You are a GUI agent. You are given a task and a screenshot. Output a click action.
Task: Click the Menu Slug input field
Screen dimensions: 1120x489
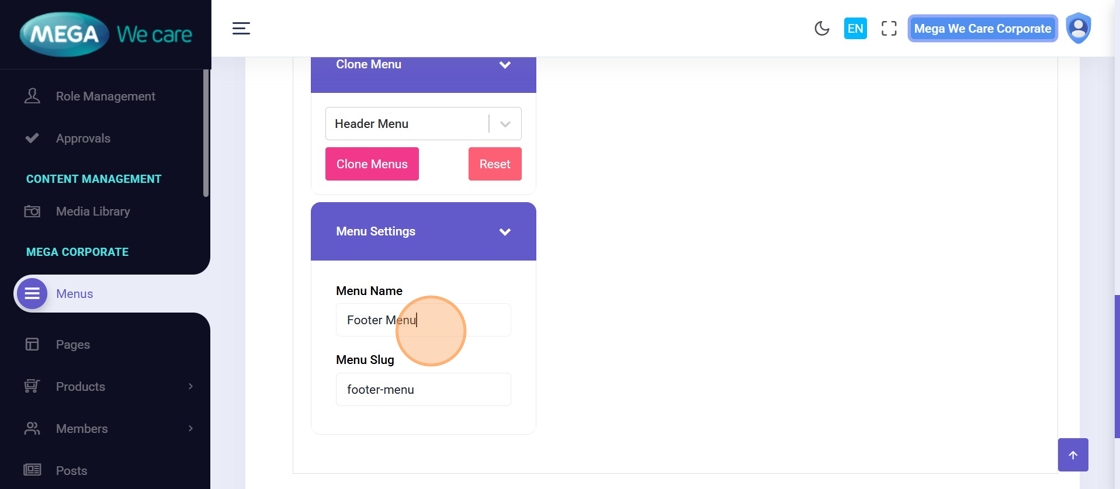pyautogui.click(x=423, y=390)
